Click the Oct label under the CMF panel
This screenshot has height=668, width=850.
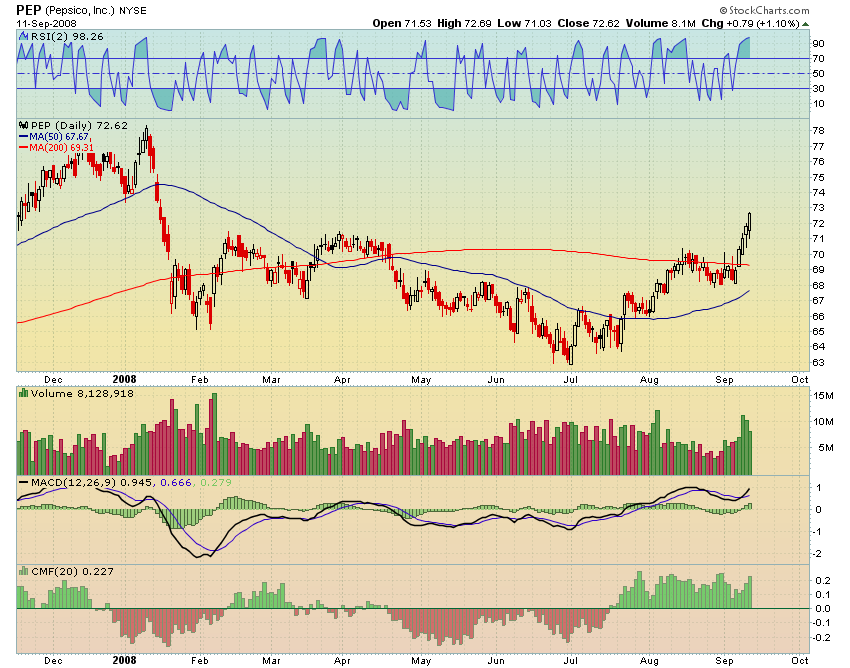coord(800,660)
